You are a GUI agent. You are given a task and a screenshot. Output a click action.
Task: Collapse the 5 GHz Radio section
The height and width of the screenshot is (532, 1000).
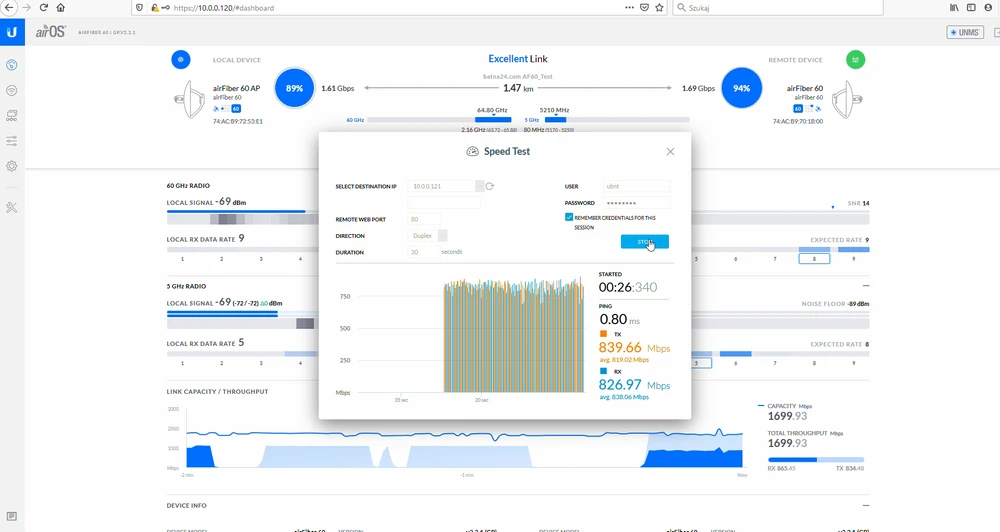pos(866,286)
